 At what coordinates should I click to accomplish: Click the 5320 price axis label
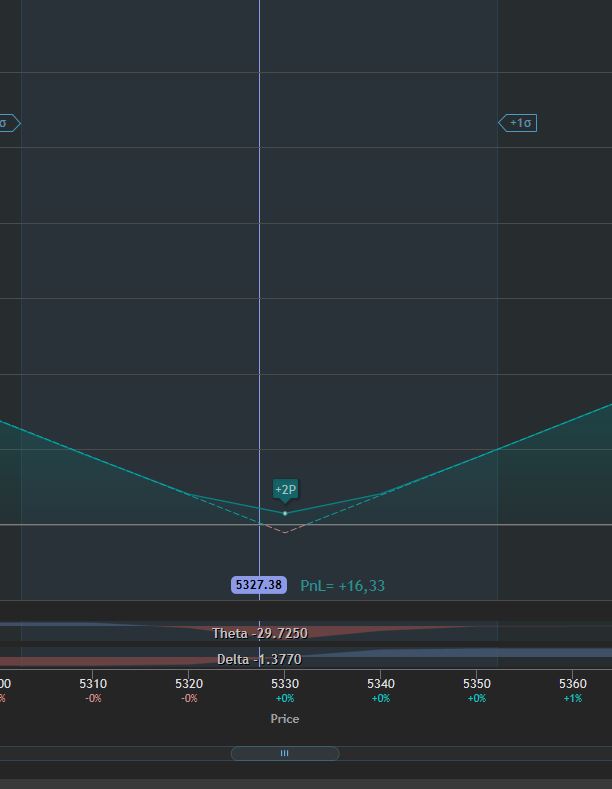tap(189, 683)
